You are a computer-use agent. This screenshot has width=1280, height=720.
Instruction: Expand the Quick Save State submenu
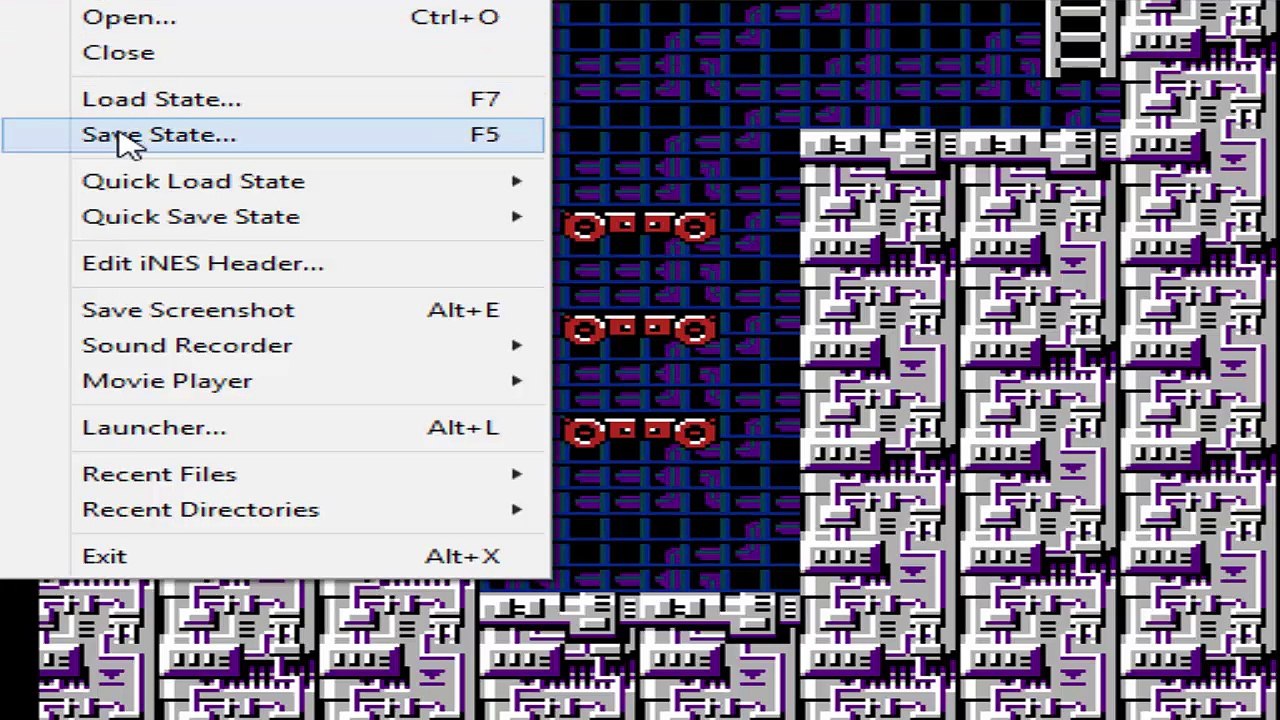[x=273, y=217]
